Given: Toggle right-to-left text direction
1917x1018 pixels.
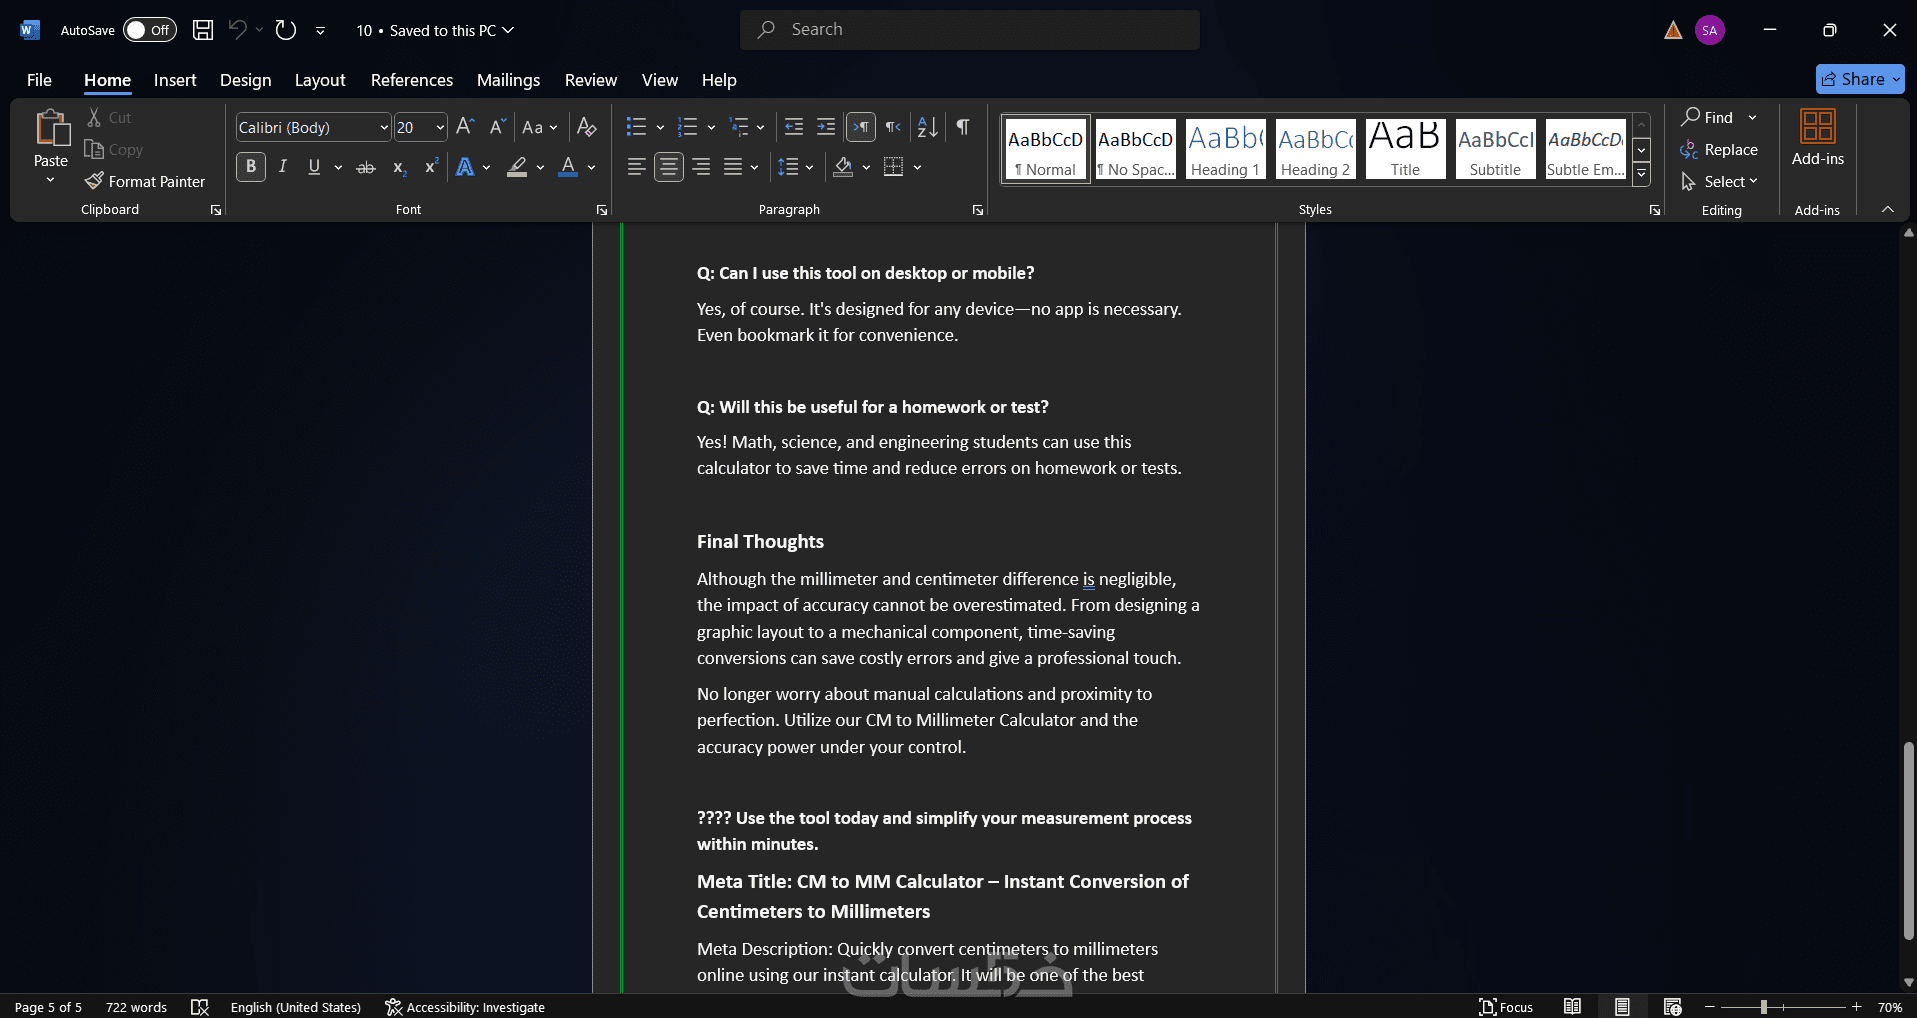Looking at the screenshot, I should click(893, 127).
